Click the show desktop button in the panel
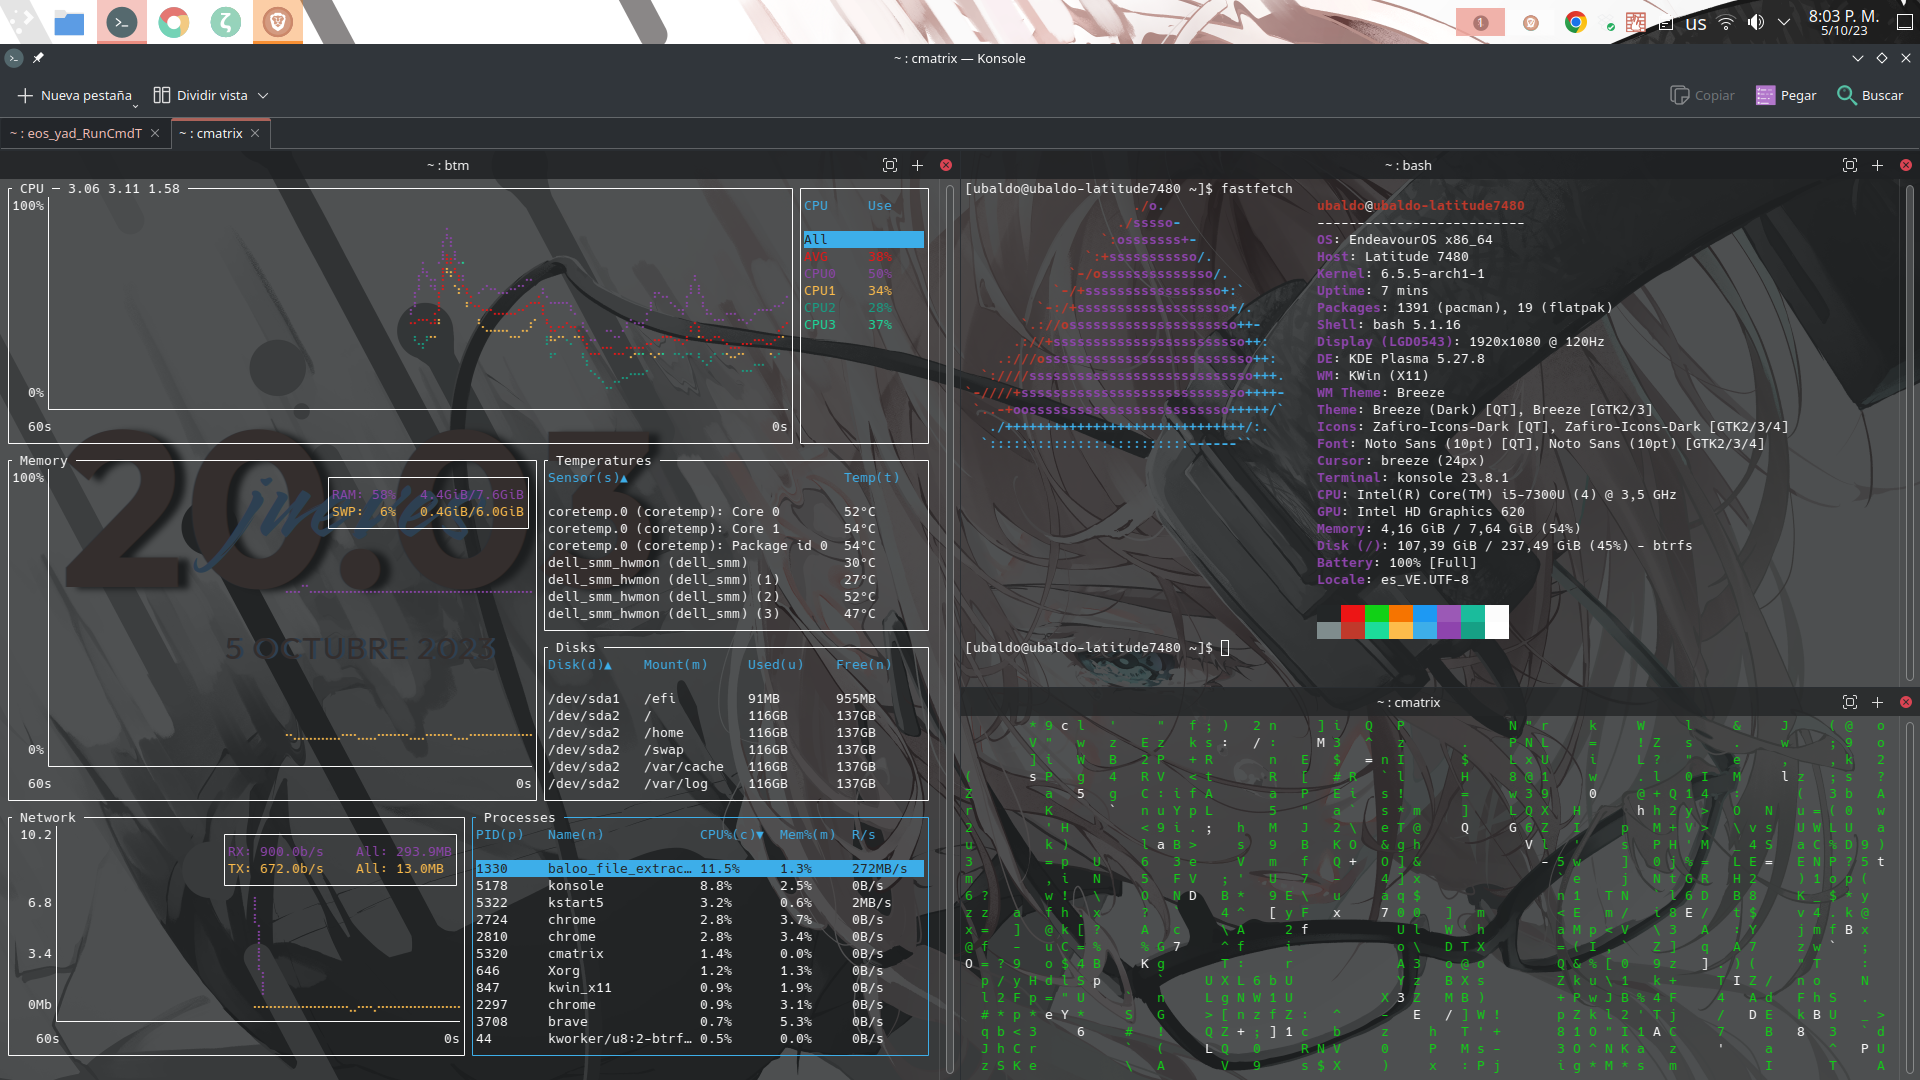Image resolution: width=1920 pixels, height=1080 pixels. [x=1905, y=22]
